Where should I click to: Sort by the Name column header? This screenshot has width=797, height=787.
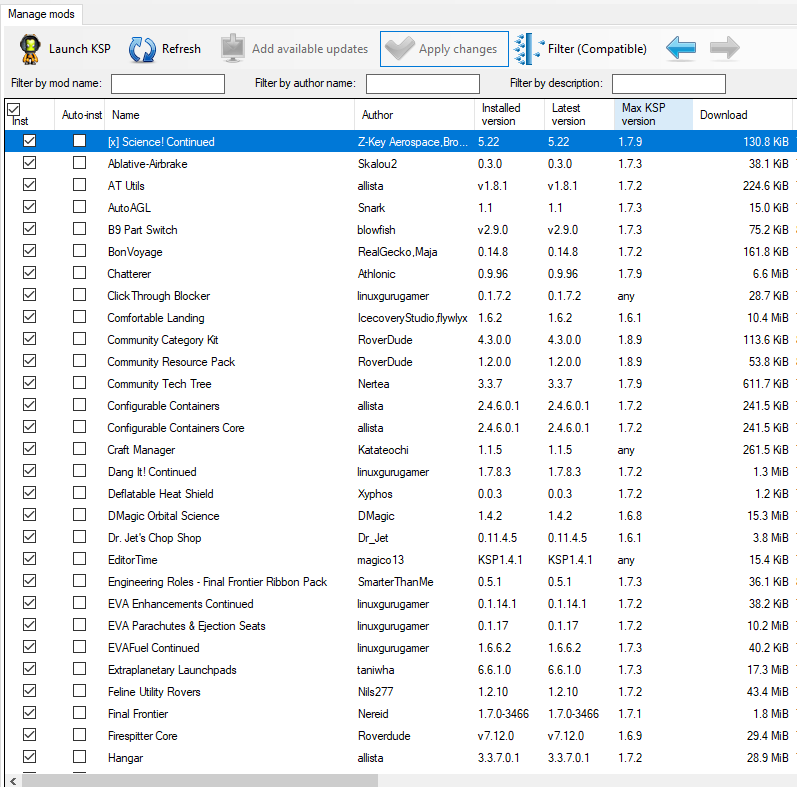229,115
